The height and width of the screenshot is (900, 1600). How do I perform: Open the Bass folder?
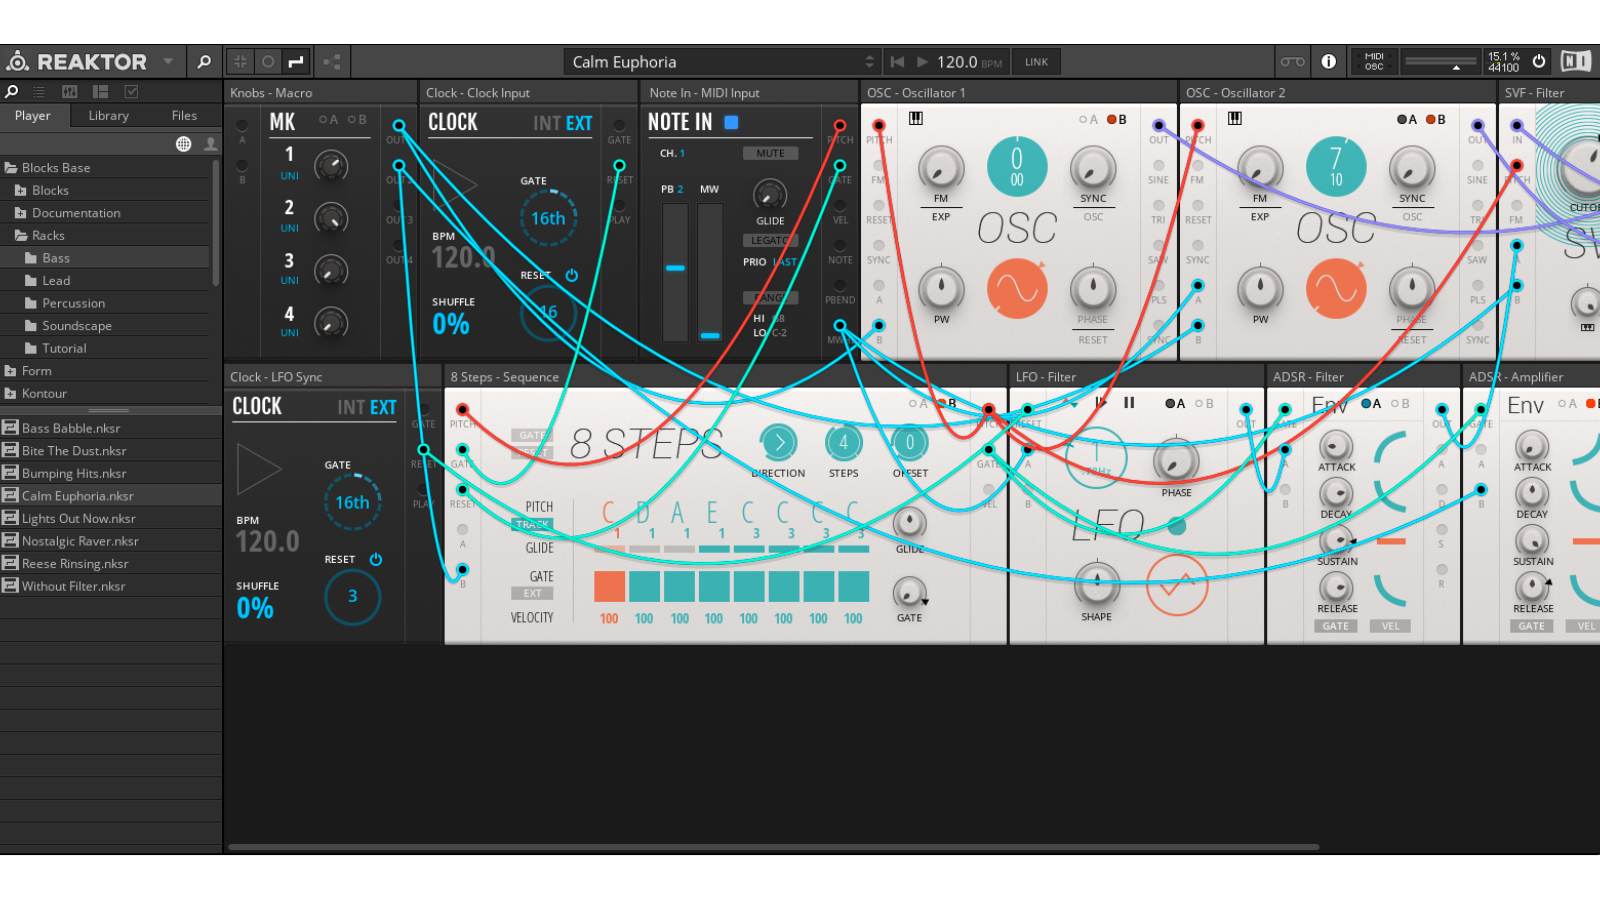click(105, 258)
